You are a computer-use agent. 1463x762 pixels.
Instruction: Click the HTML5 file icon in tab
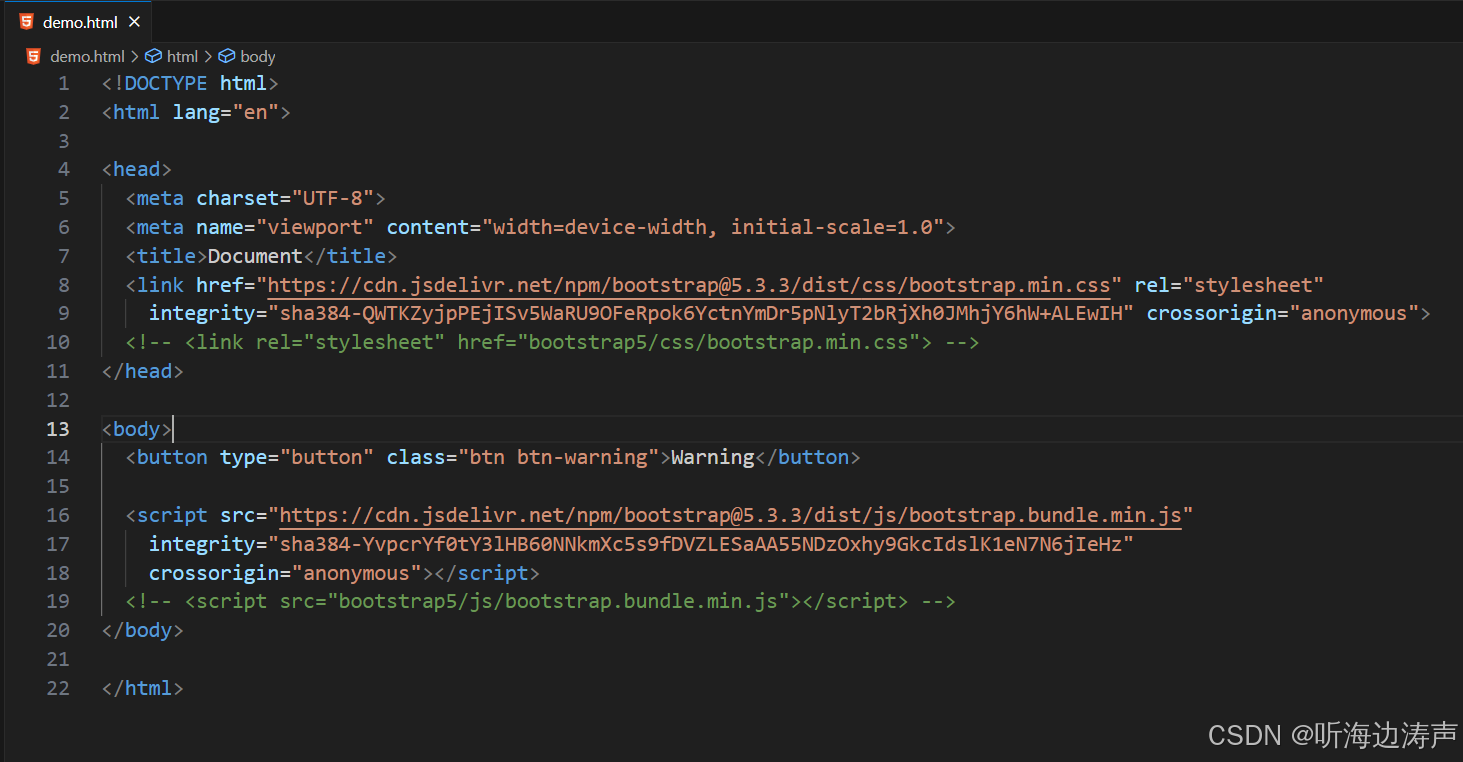(26, 22)
